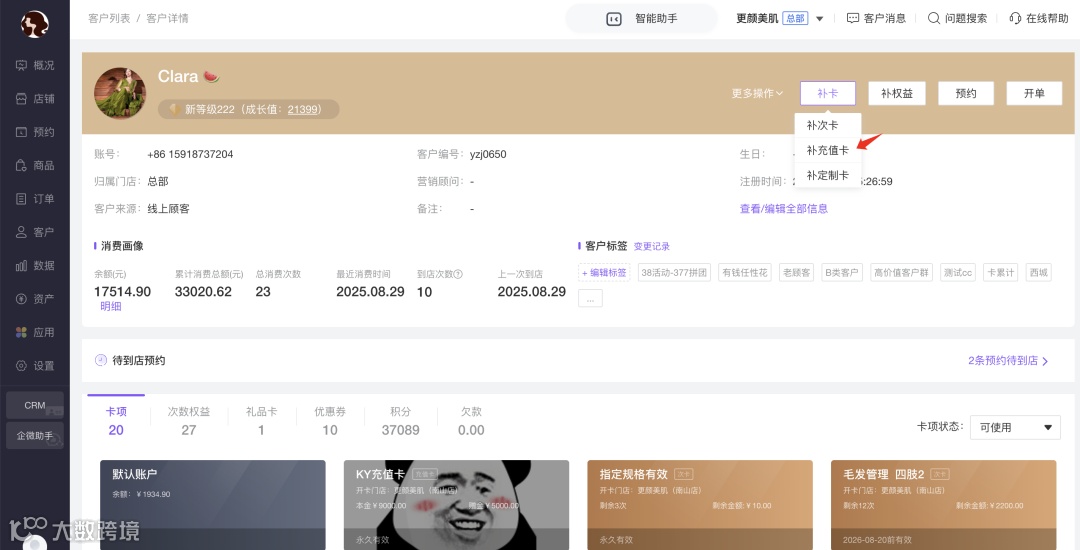1080x550 pixels.
Task: Open the 变更记录 link
Action: tap(652, 246)
